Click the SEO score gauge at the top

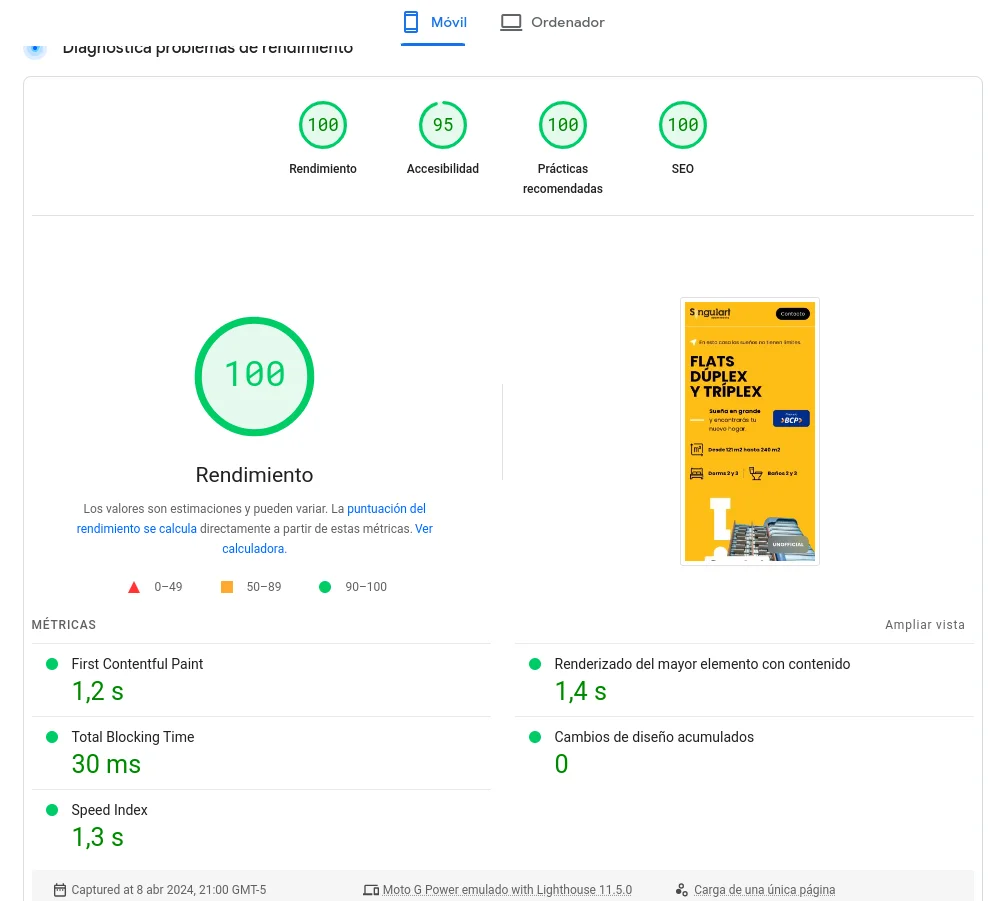coord(682,124)
